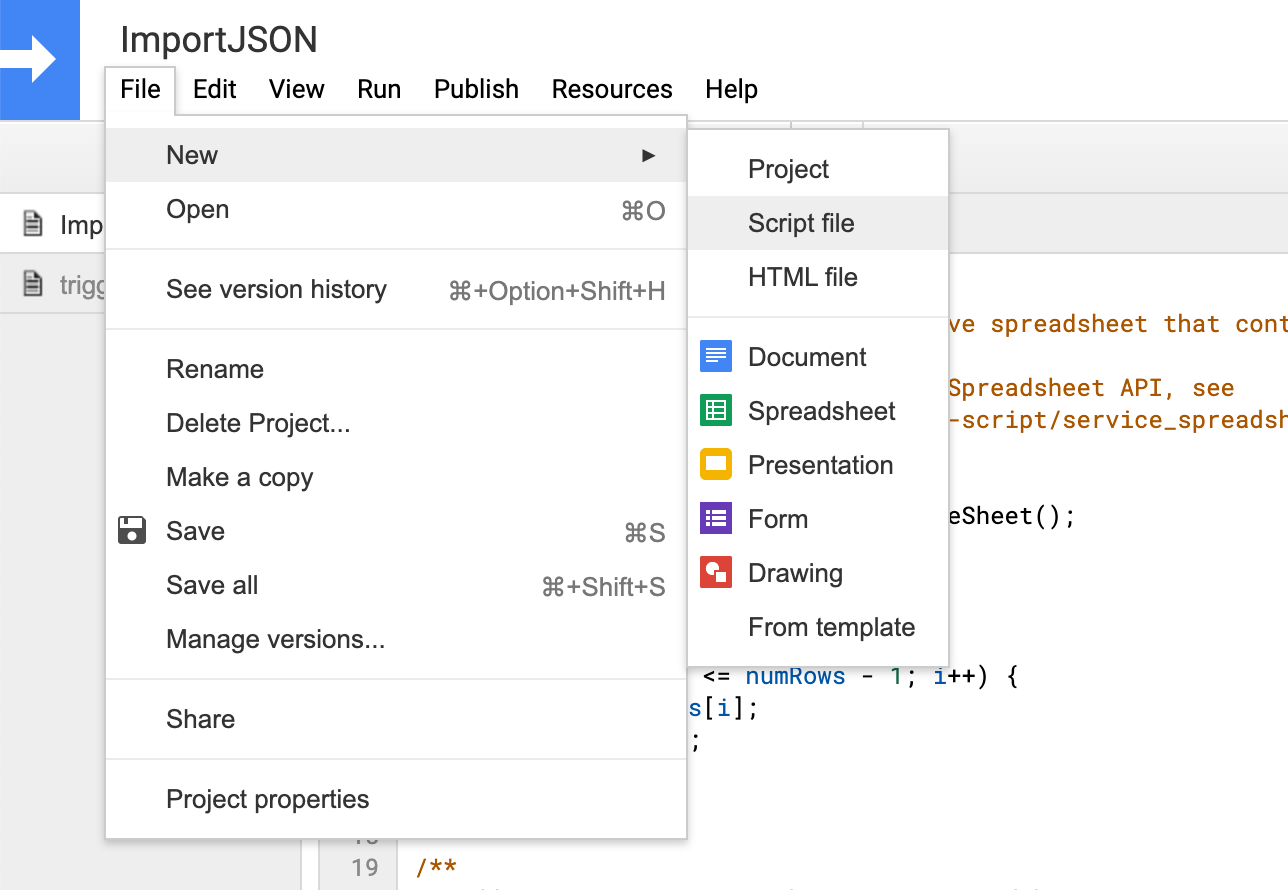Image resolution: width=1288 pixels, height=890 pixels.
Task: Click the floppy disk Save icon
Action: pos(132,531)
